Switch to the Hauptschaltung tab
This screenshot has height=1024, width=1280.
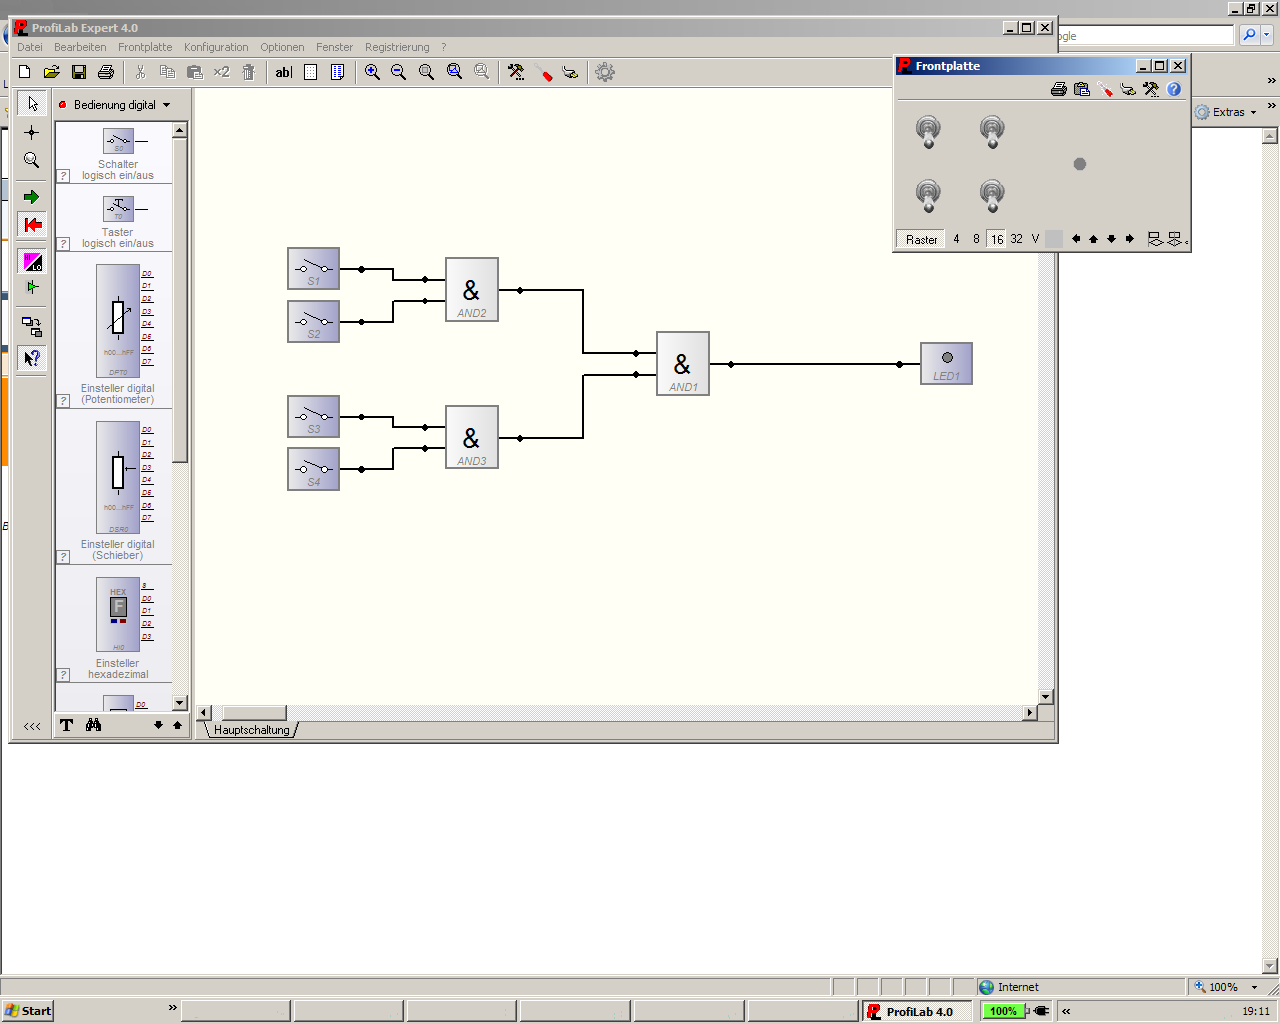(x=251, y=730)
